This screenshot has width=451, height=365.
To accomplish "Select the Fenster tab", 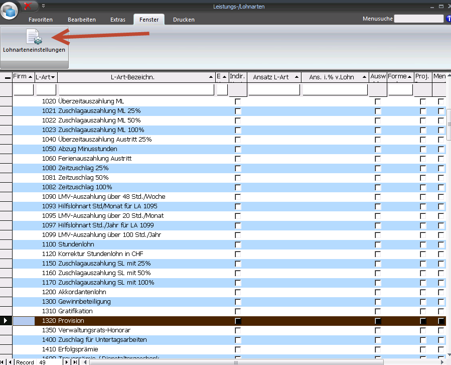I will coord(149,20).
